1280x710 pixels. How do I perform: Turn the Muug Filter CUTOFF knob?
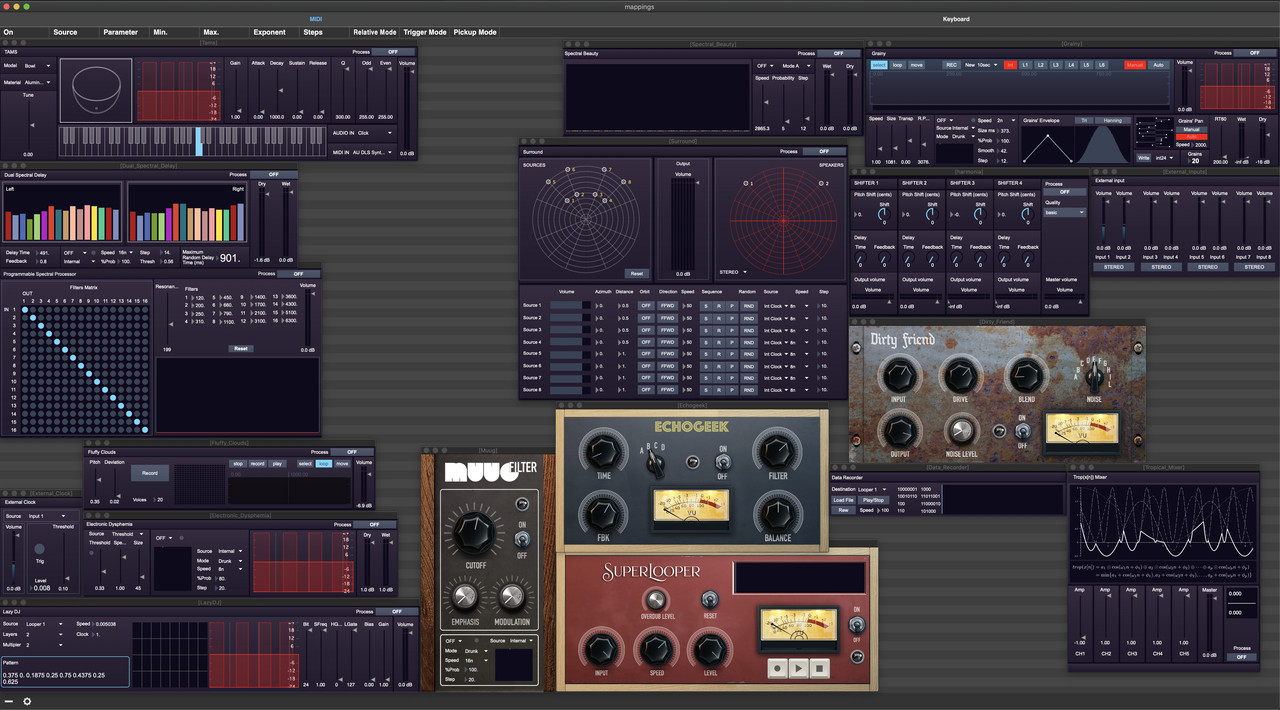[476, 533]
